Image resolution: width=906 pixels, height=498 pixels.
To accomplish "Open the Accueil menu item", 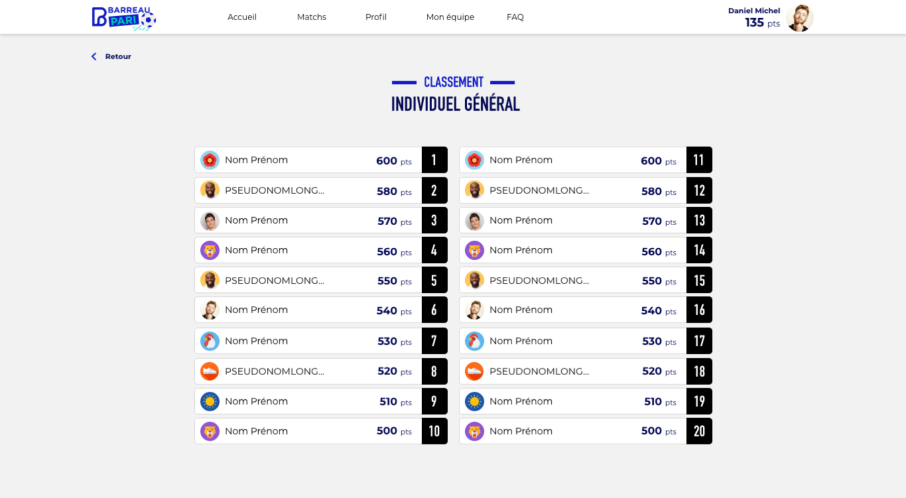I will [242, 17].
